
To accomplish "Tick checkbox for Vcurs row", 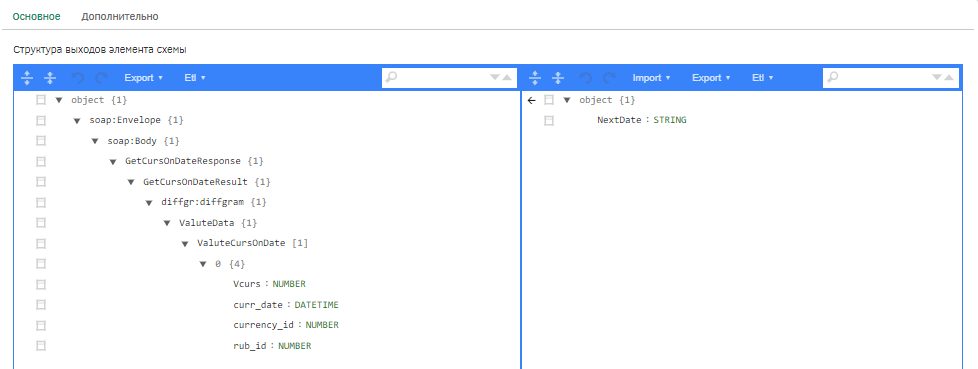I will pos(41,284).
